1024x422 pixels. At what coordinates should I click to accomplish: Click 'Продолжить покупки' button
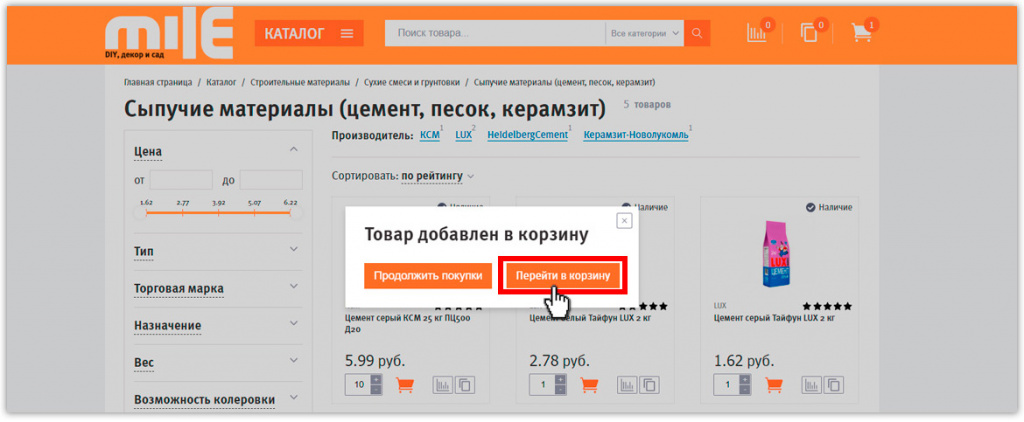coord(428,276)
